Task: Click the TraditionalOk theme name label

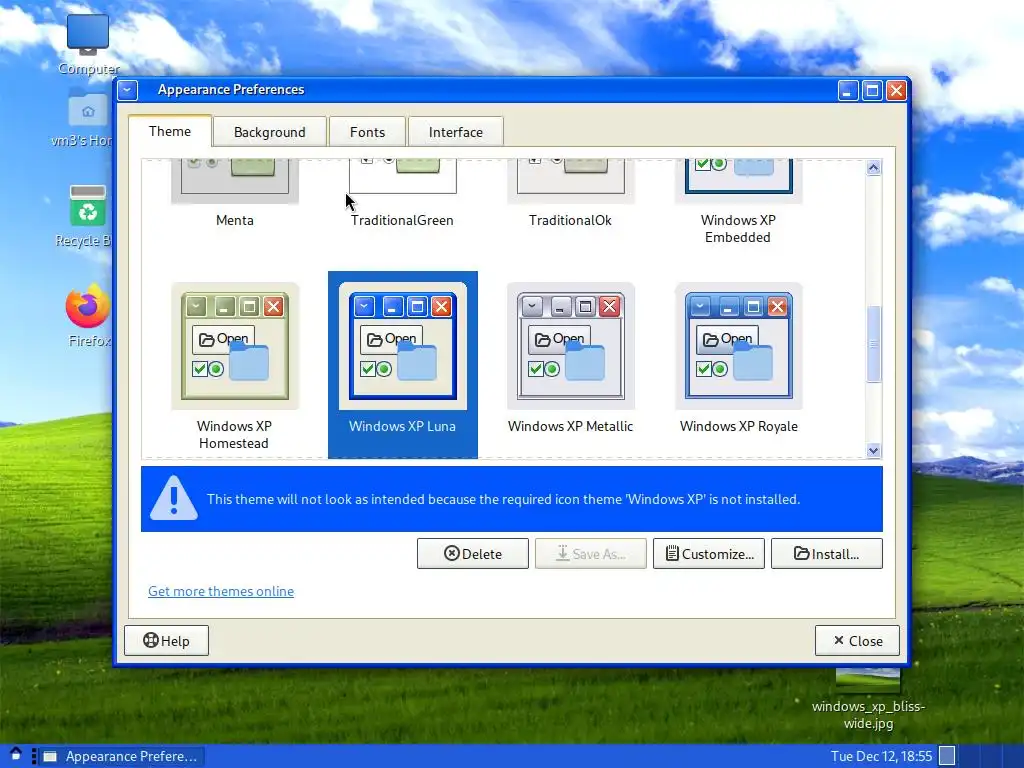Action: (x=570, y=220)
